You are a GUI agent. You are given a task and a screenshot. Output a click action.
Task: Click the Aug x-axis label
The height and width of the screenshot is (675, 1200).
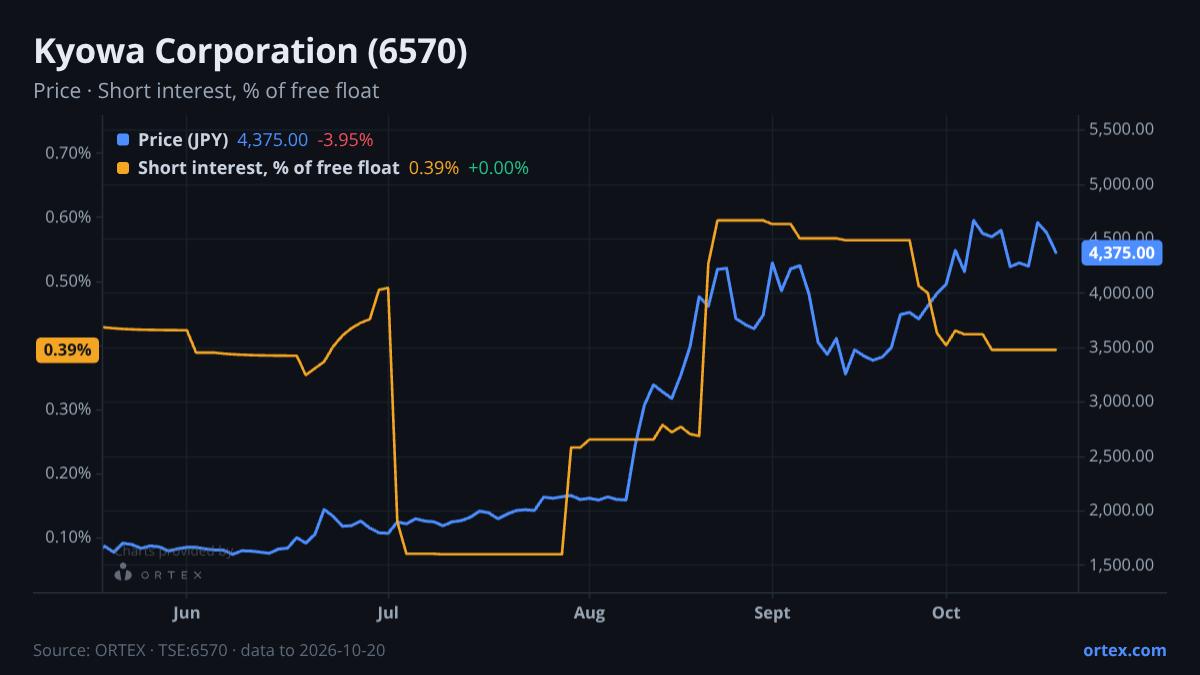590,613
